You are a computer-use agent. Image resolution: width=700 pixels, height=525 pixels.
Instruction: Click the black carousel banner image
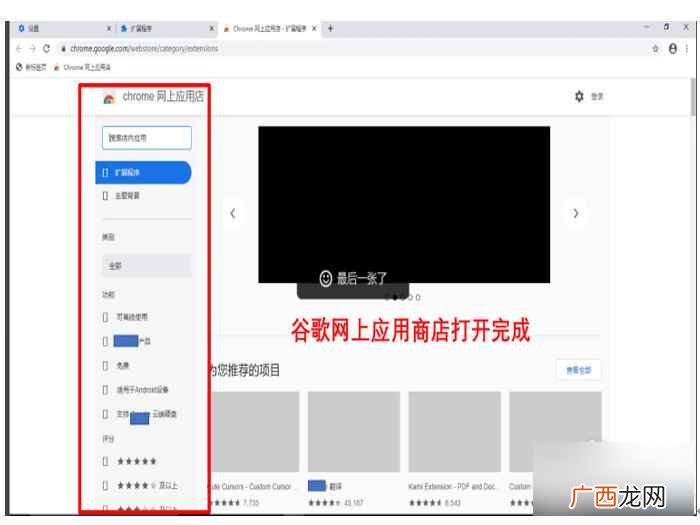click(x=404, y=204)
